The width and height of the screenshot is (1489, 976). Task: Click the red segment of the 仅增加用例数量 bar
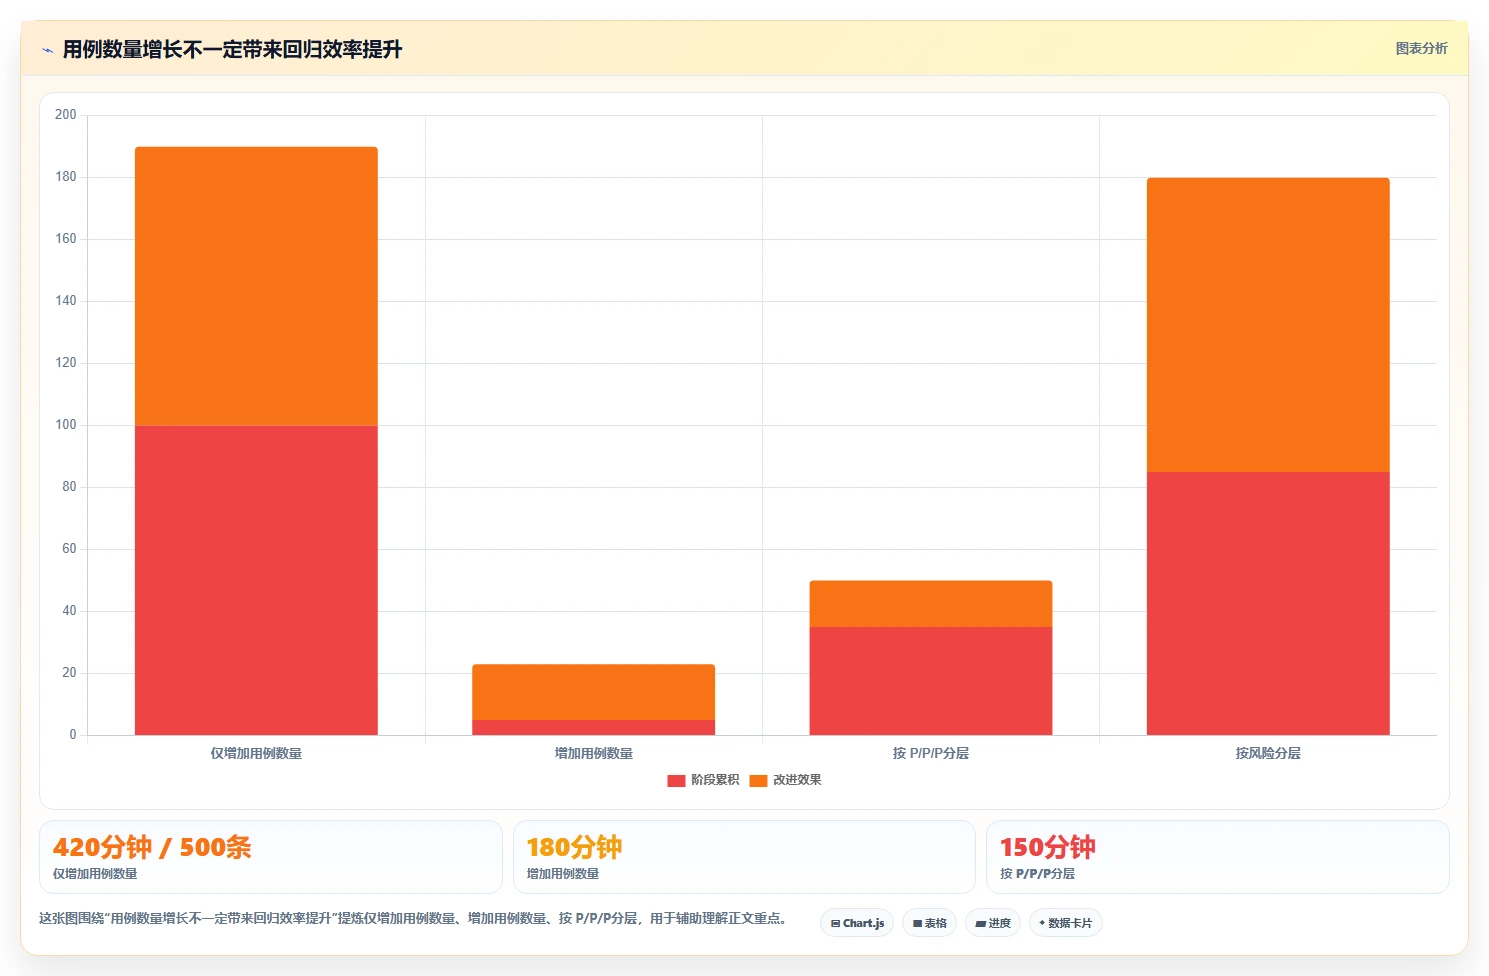tap(256, 580)
